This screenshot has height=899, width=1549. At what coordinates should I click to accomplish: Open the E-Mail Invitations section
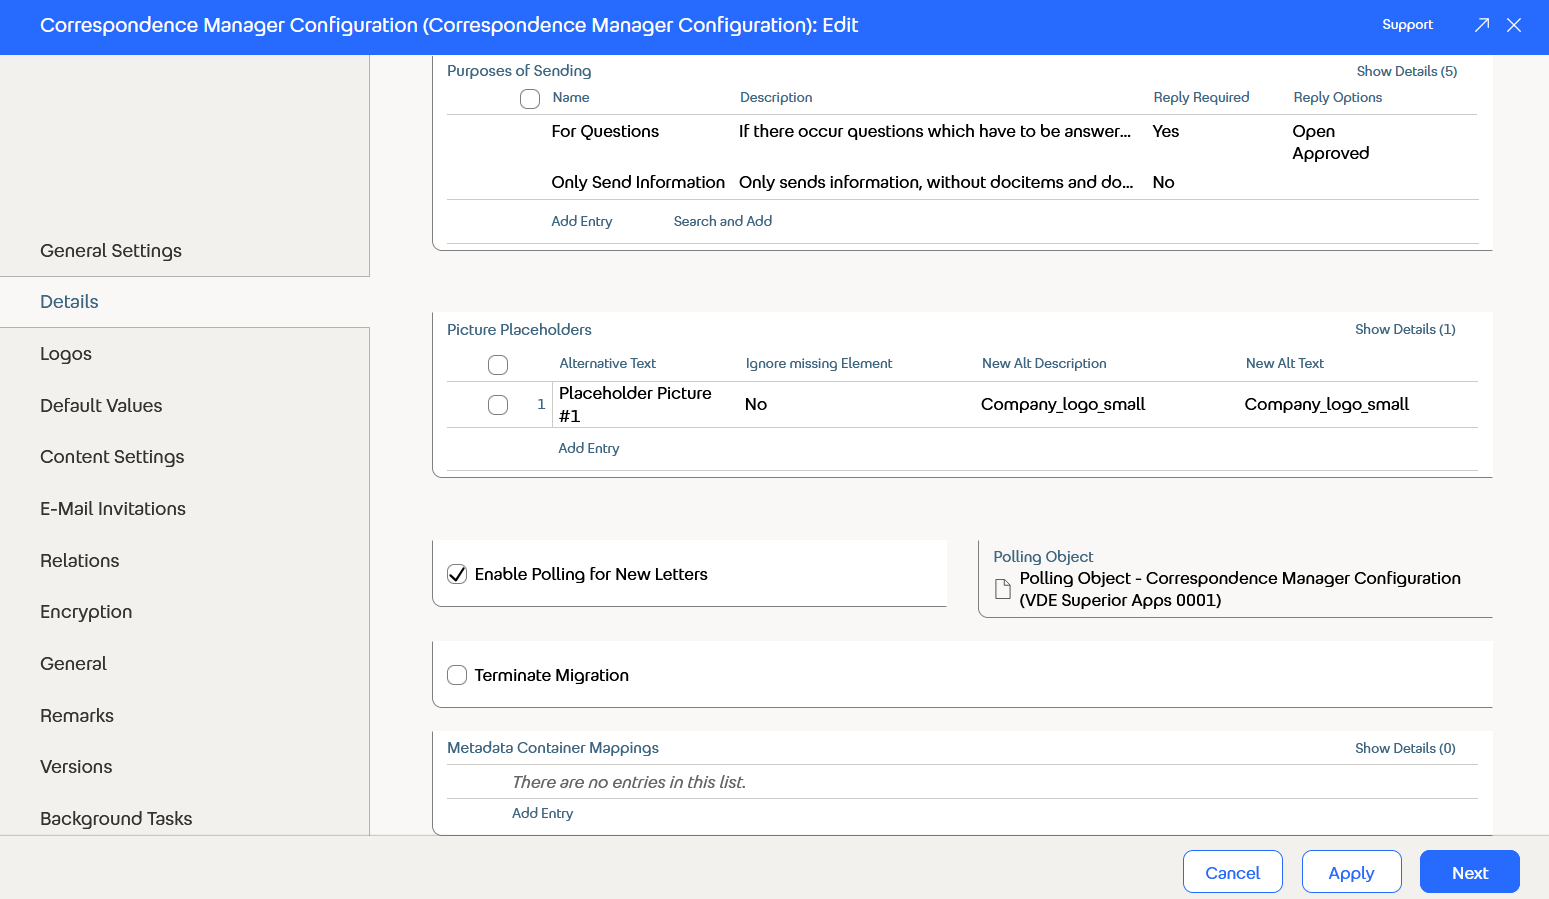click(112, 508)
